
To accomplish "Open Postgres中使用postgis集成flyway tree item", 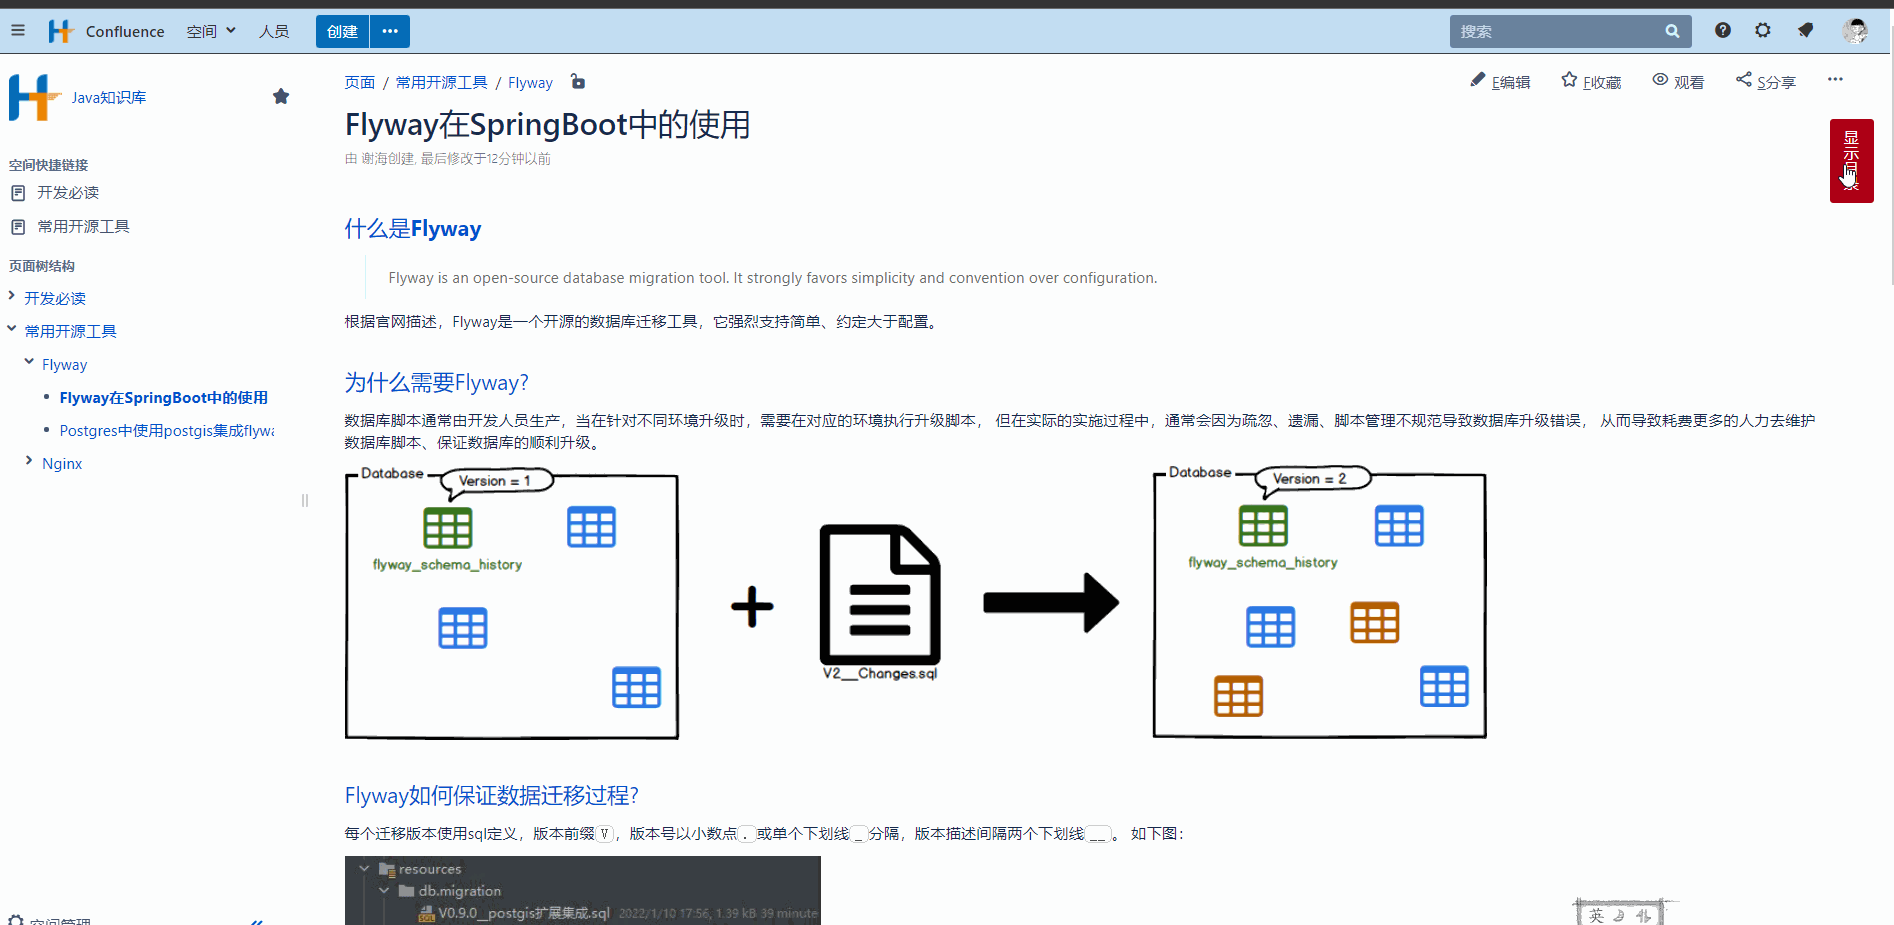I will [x=167, y=430].
